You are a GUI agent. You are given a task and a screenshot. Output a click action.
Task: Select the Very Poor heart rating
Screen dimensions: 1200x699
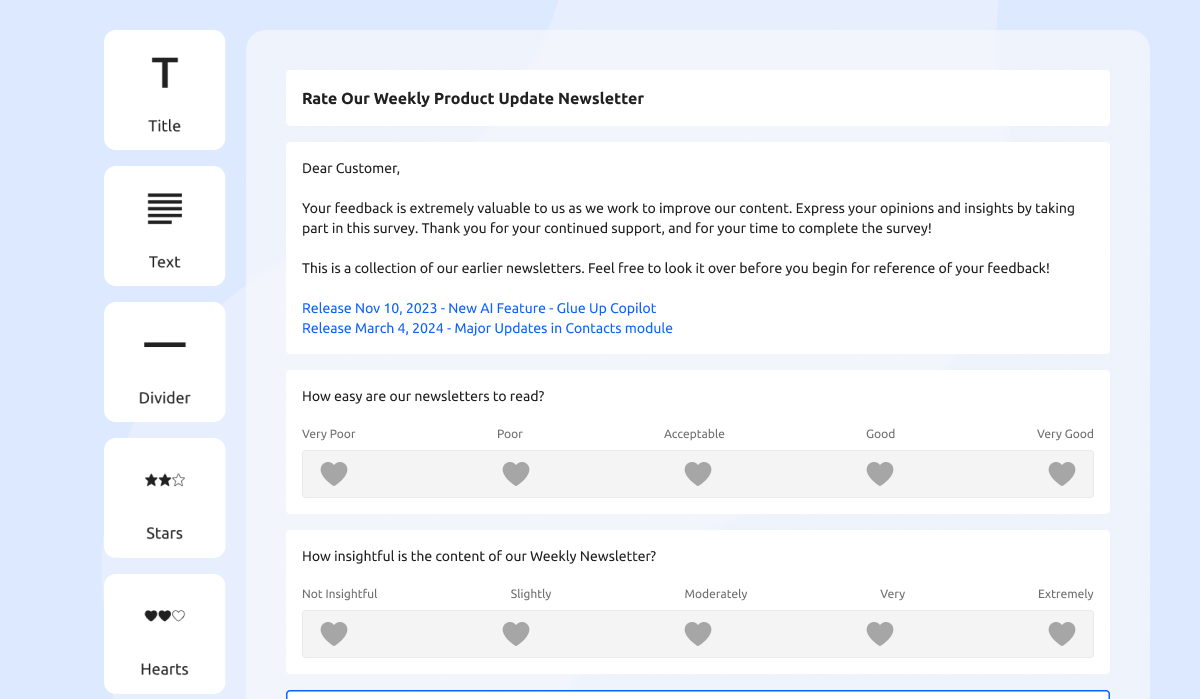point(334,473)
